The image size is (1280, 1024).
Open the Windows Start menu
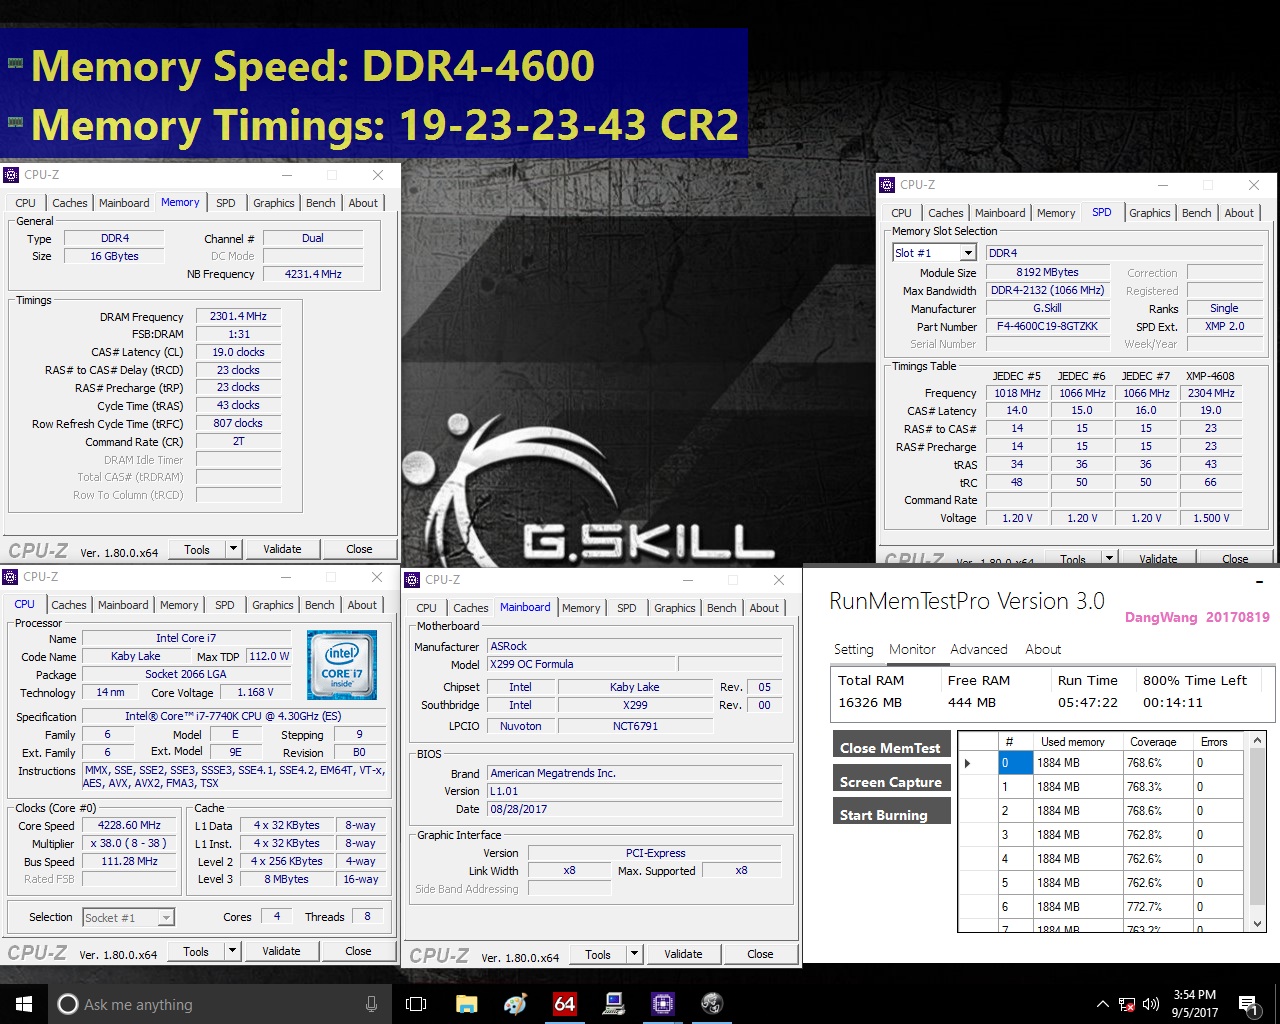[24, 1004]
